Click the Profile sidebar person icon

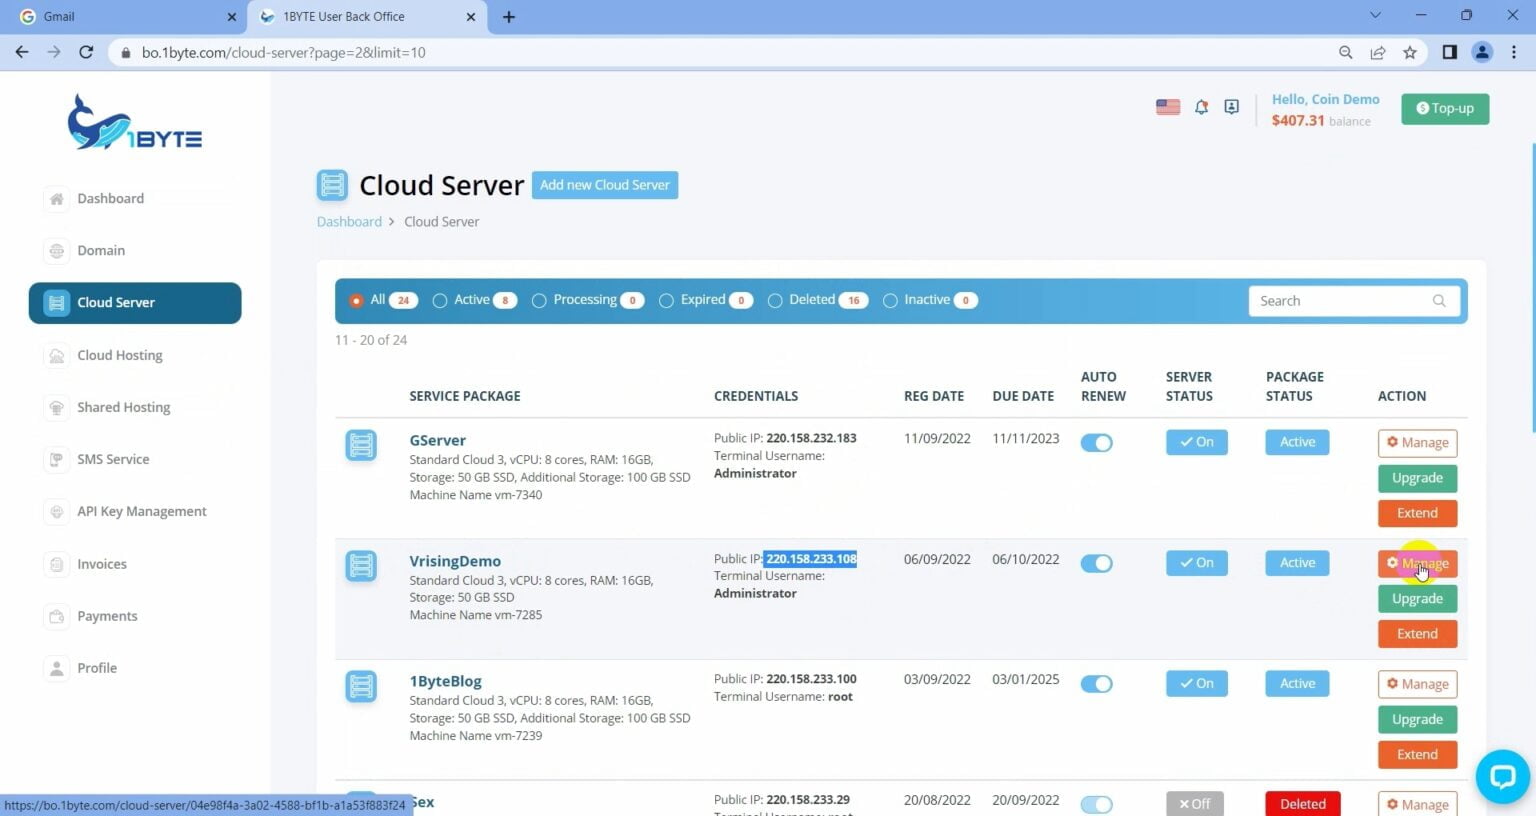[57, 668]
